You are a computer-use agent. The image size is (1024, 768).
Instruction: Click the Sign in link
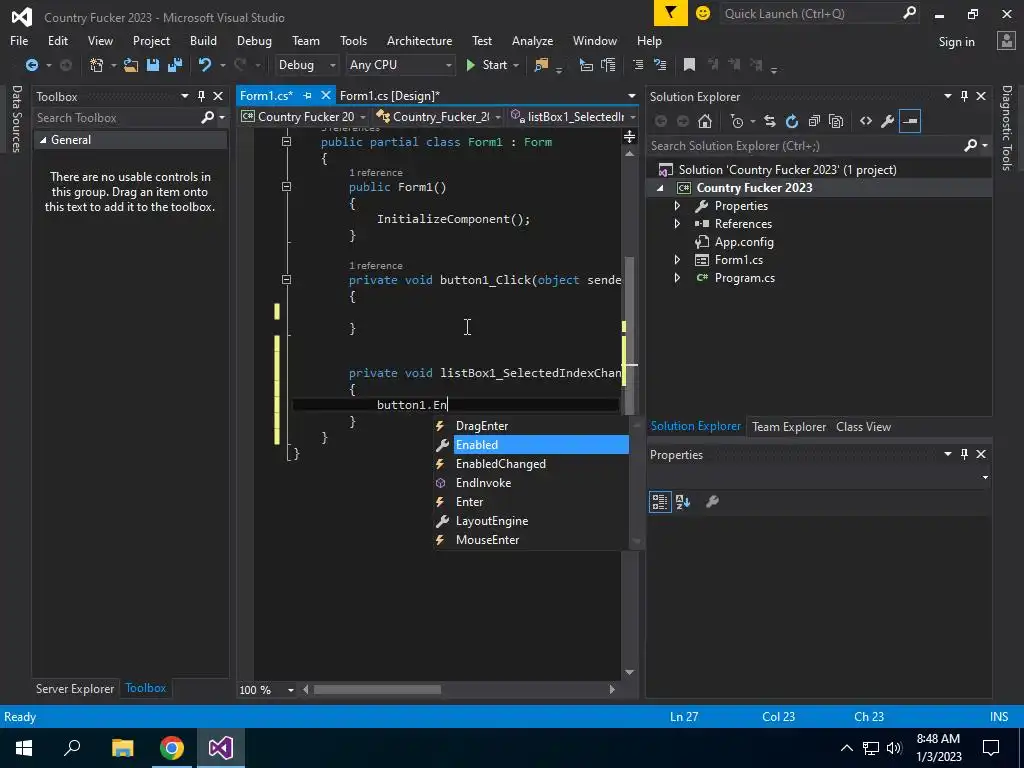[x=956, y=42]
